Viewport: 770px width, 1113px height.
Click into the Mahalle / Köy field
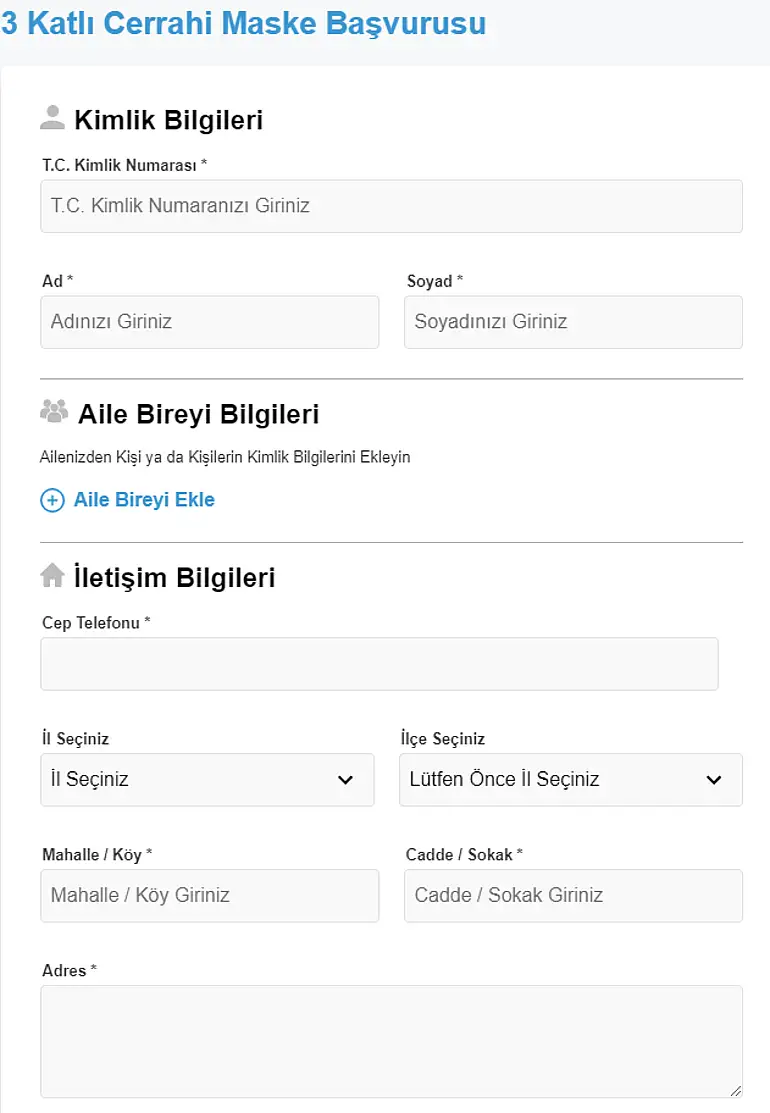point(210,896)
